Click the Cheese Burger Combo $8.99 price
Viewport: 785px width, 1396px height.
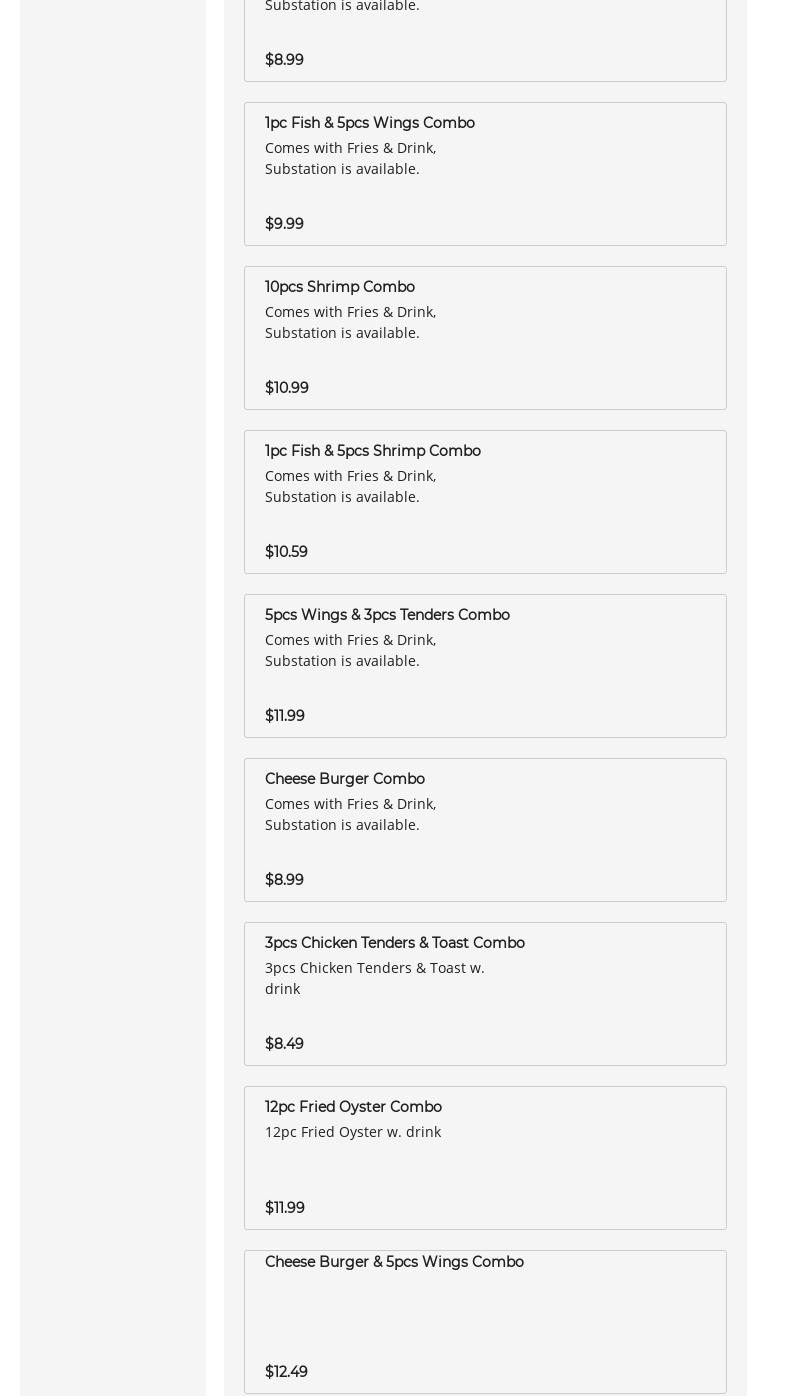point(284,880)
